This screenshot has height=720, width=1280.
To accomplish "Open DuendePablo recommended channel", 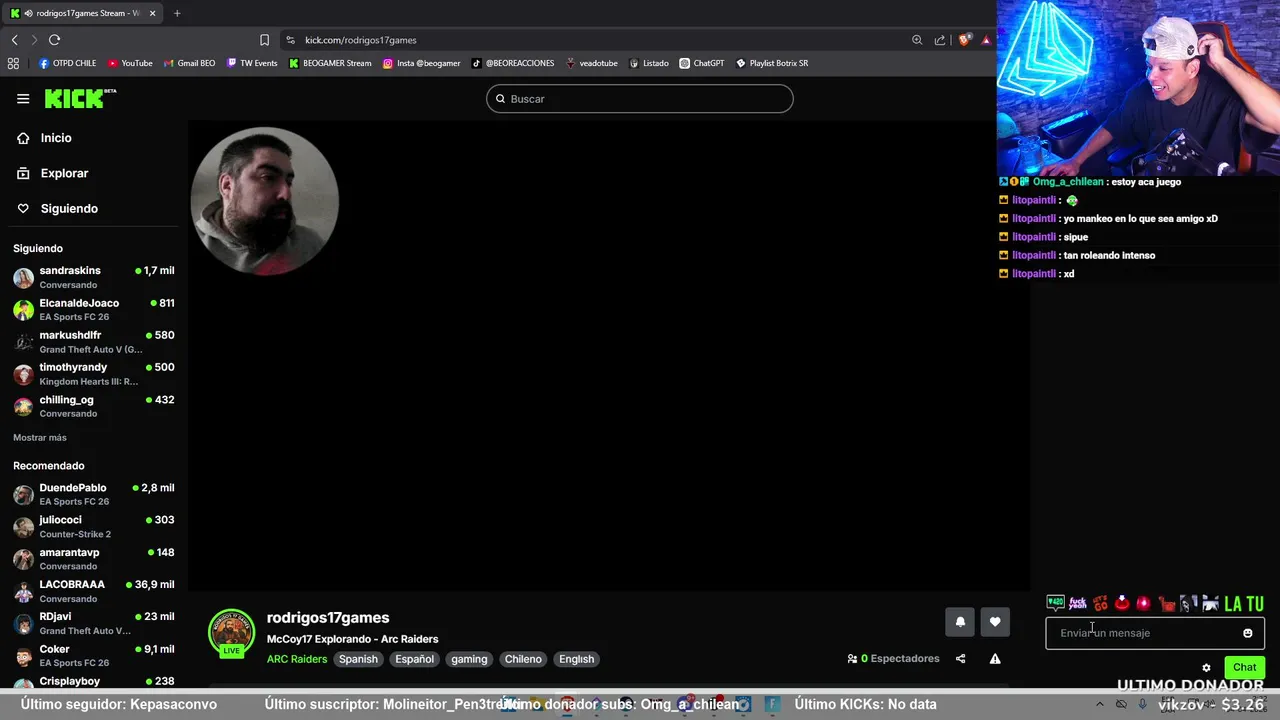I will [94, 494].
